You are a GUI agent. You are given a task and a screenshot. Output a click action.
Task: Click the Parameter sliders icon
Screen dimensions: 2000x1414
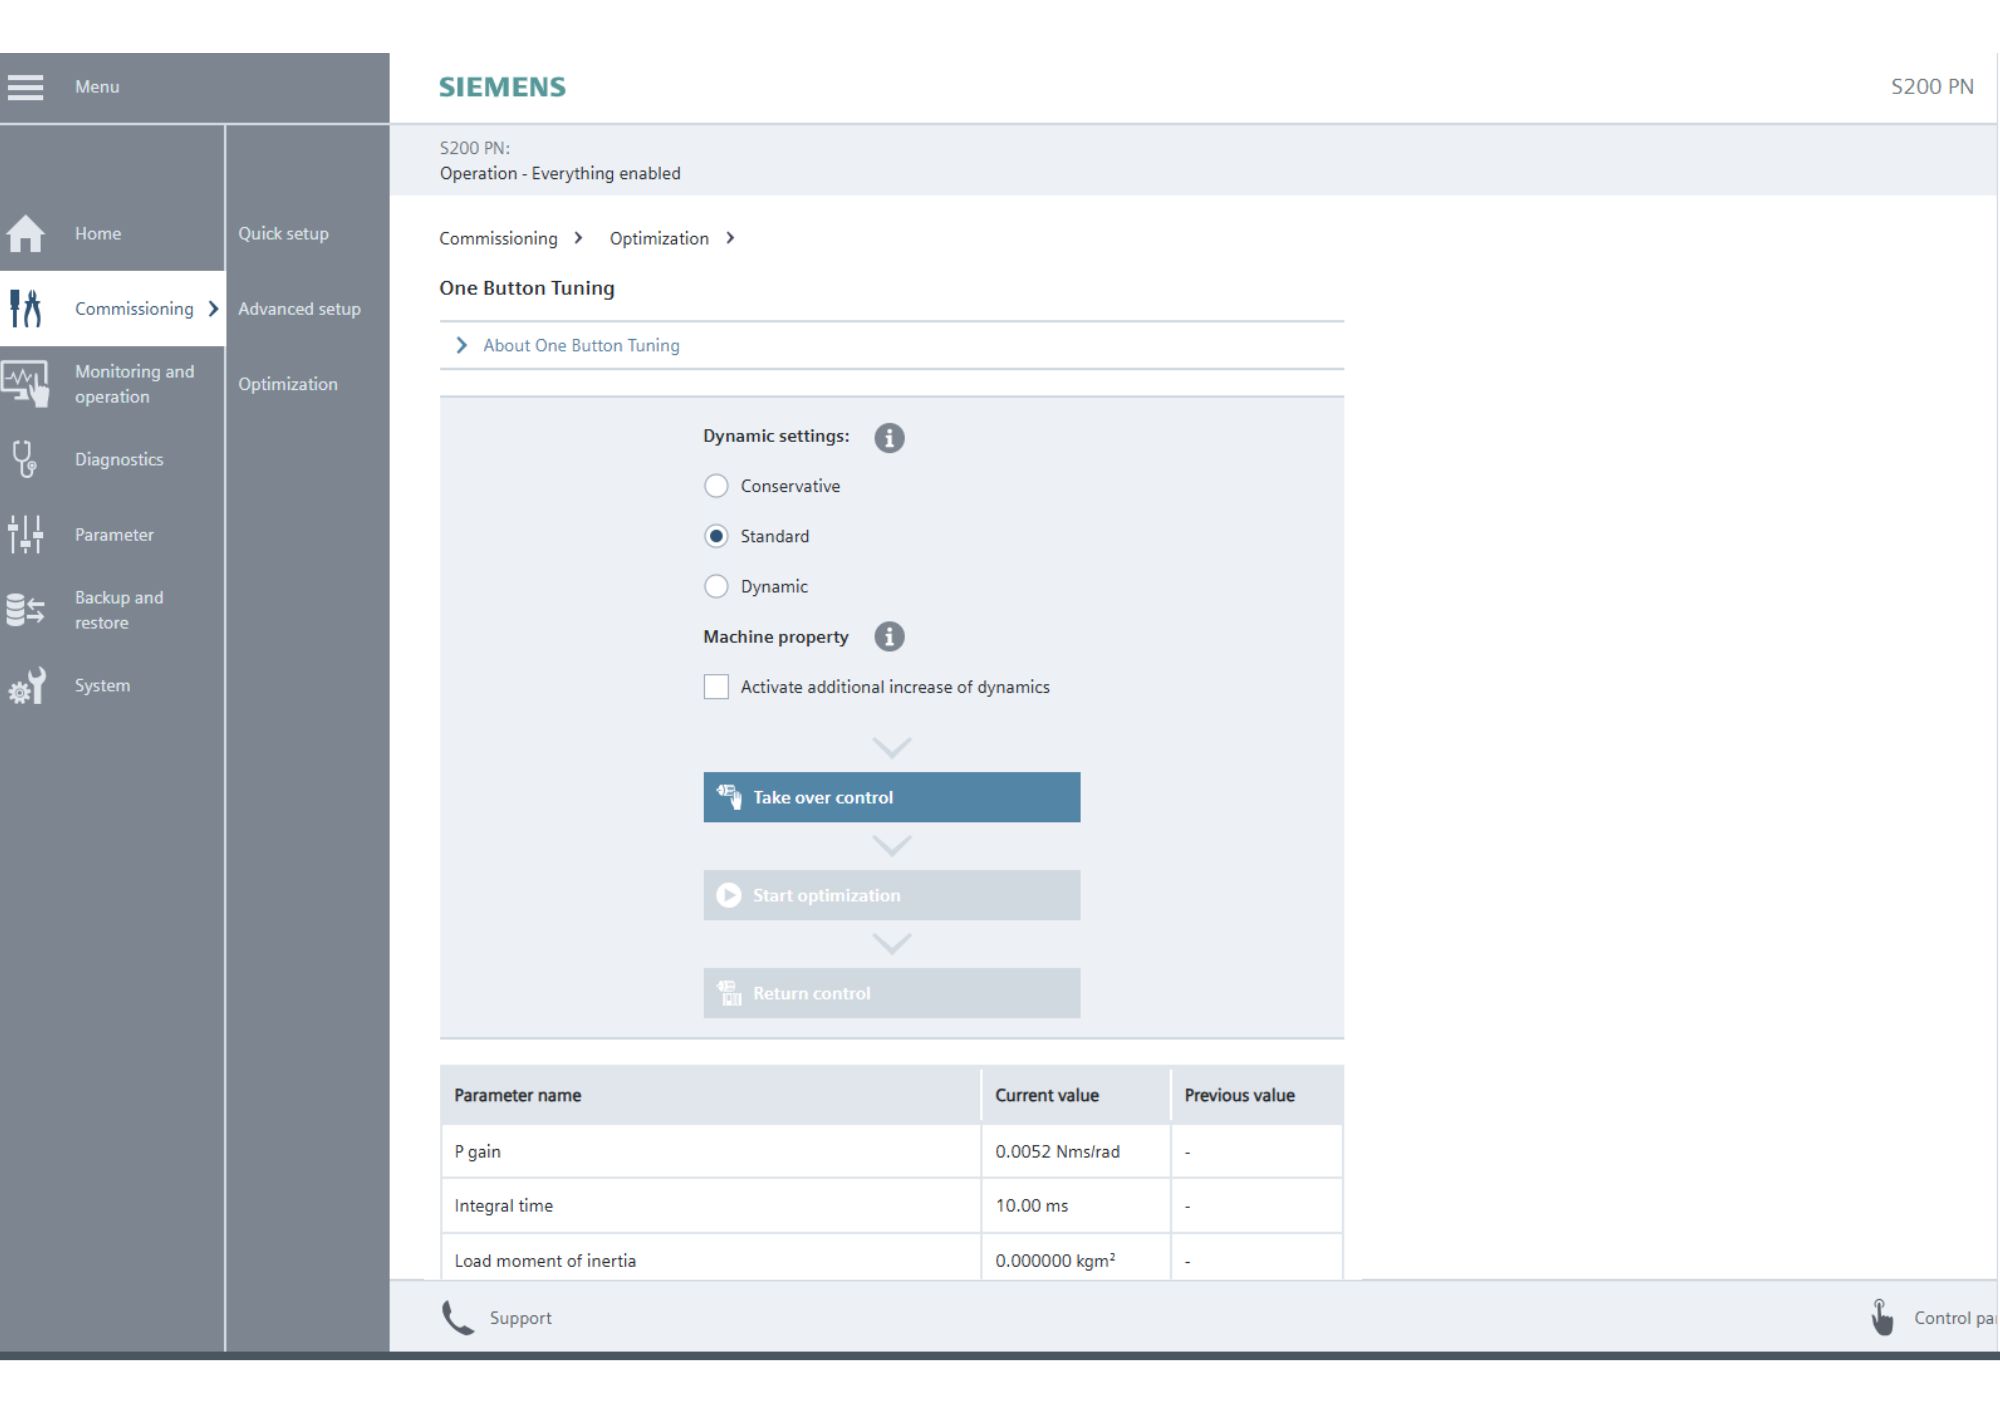25,535
